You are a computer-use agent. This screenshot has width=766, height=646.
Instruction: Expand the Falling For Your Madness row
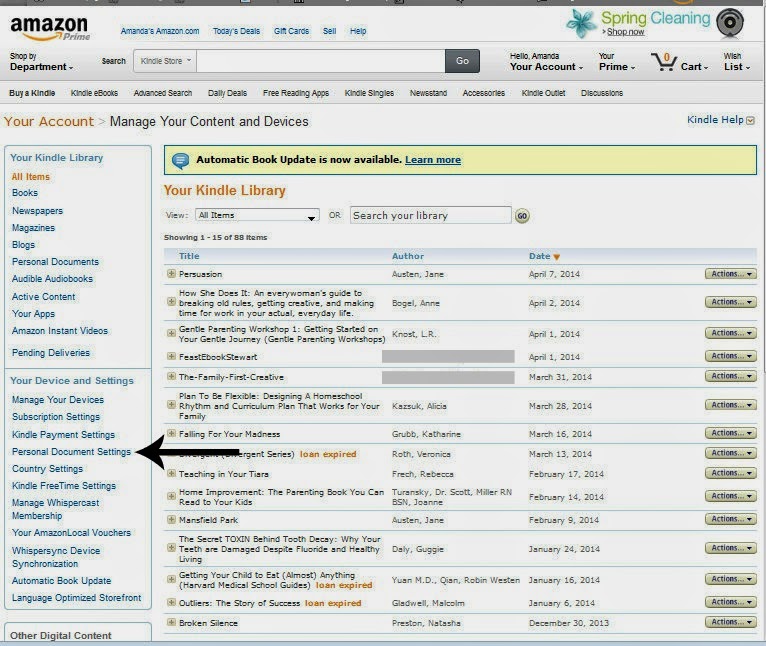coord(171,433)
